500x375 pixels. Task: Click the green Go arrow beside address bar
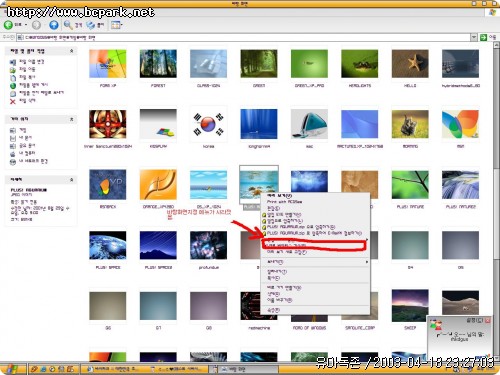[x=483, y=37]
